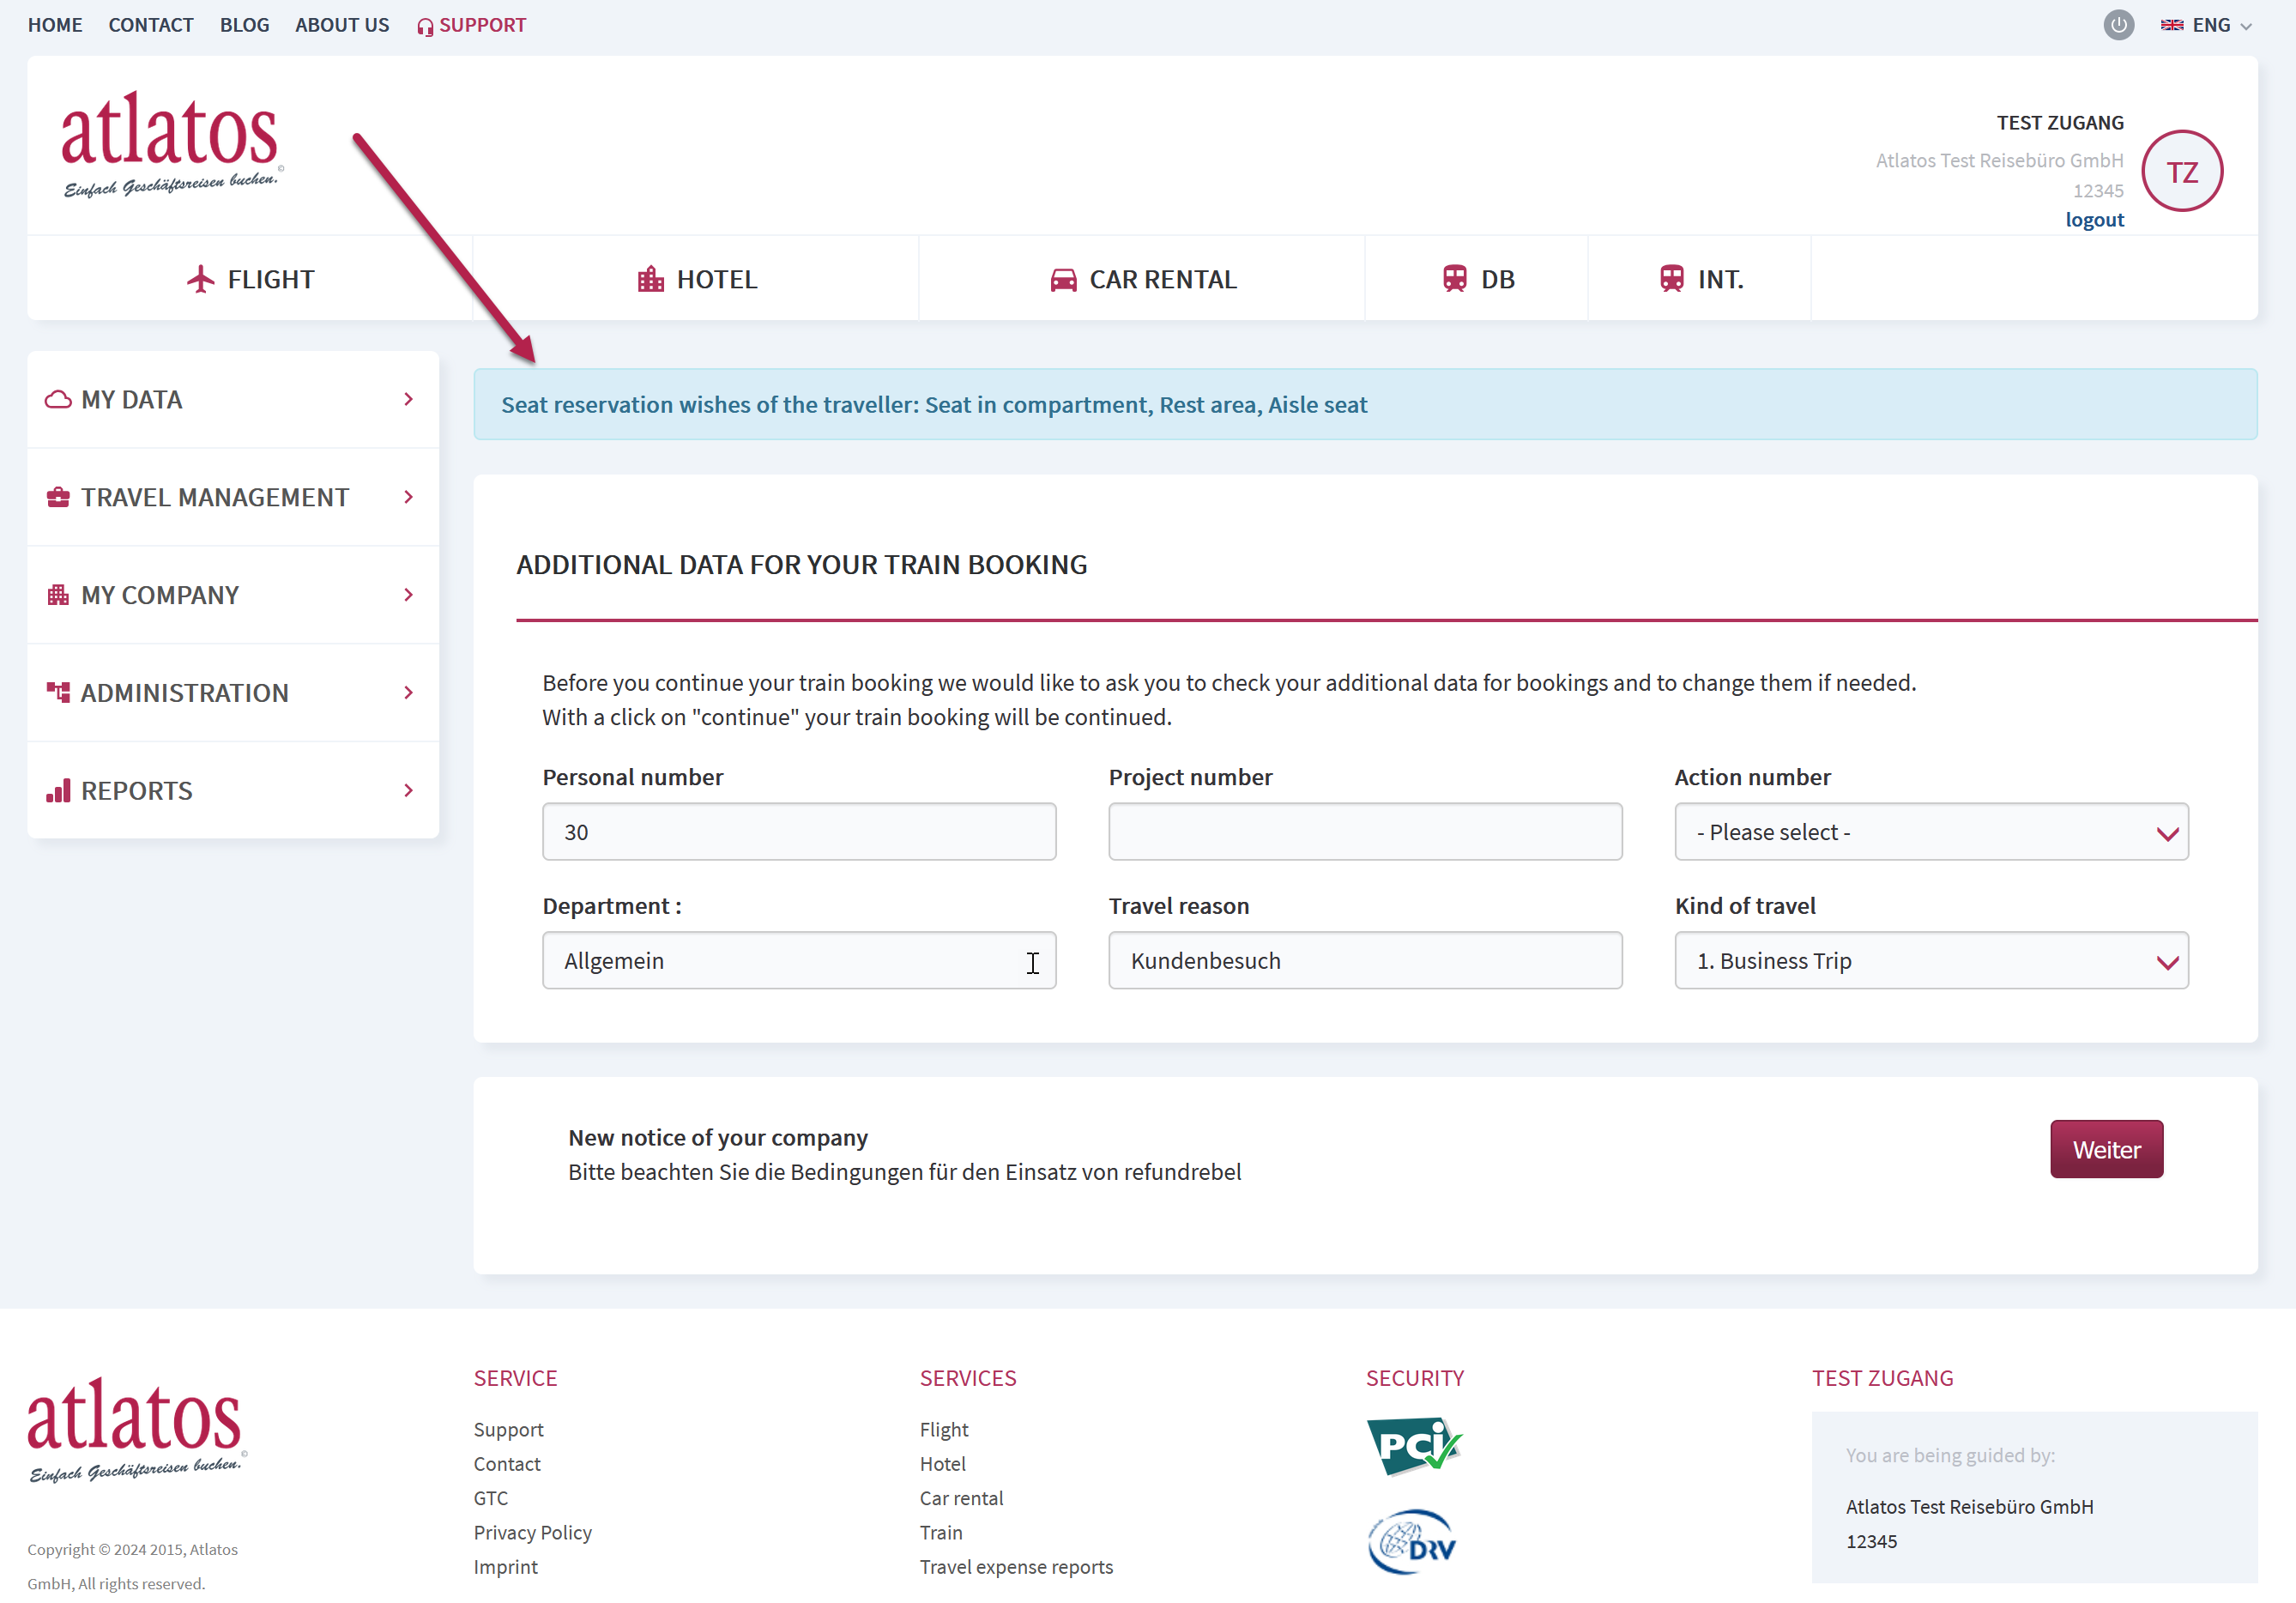Open the ENG language dropdown arrow
2296x1603 pixels.
click(x=2246, y=27)
